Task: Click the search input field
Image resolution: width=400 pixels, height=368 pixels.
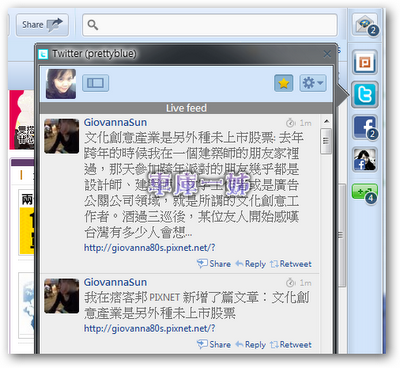Action: click(210, 25)
